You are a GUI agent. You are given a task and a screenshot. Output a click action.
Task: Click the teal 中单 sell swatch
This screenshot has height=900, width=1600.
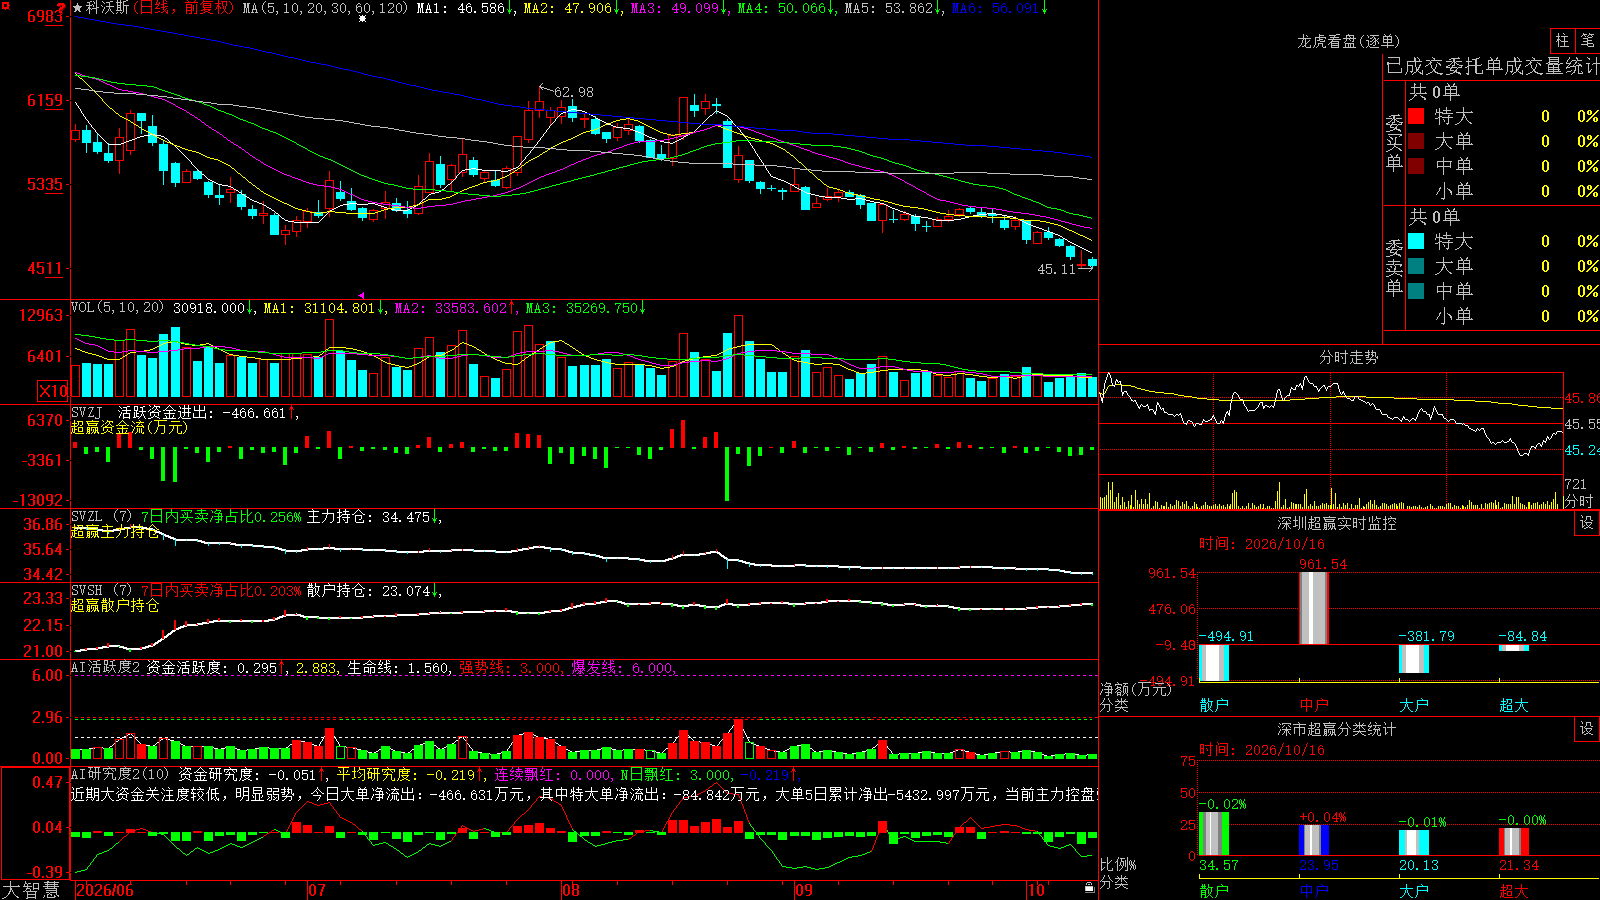pyautogui.click(x=1416, y=291)
